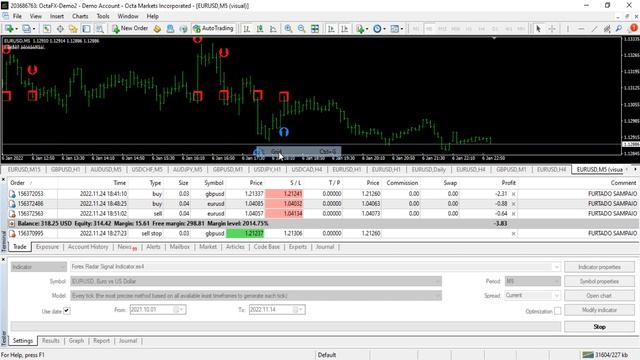Open the Help menu

click(x=152, y=16)
